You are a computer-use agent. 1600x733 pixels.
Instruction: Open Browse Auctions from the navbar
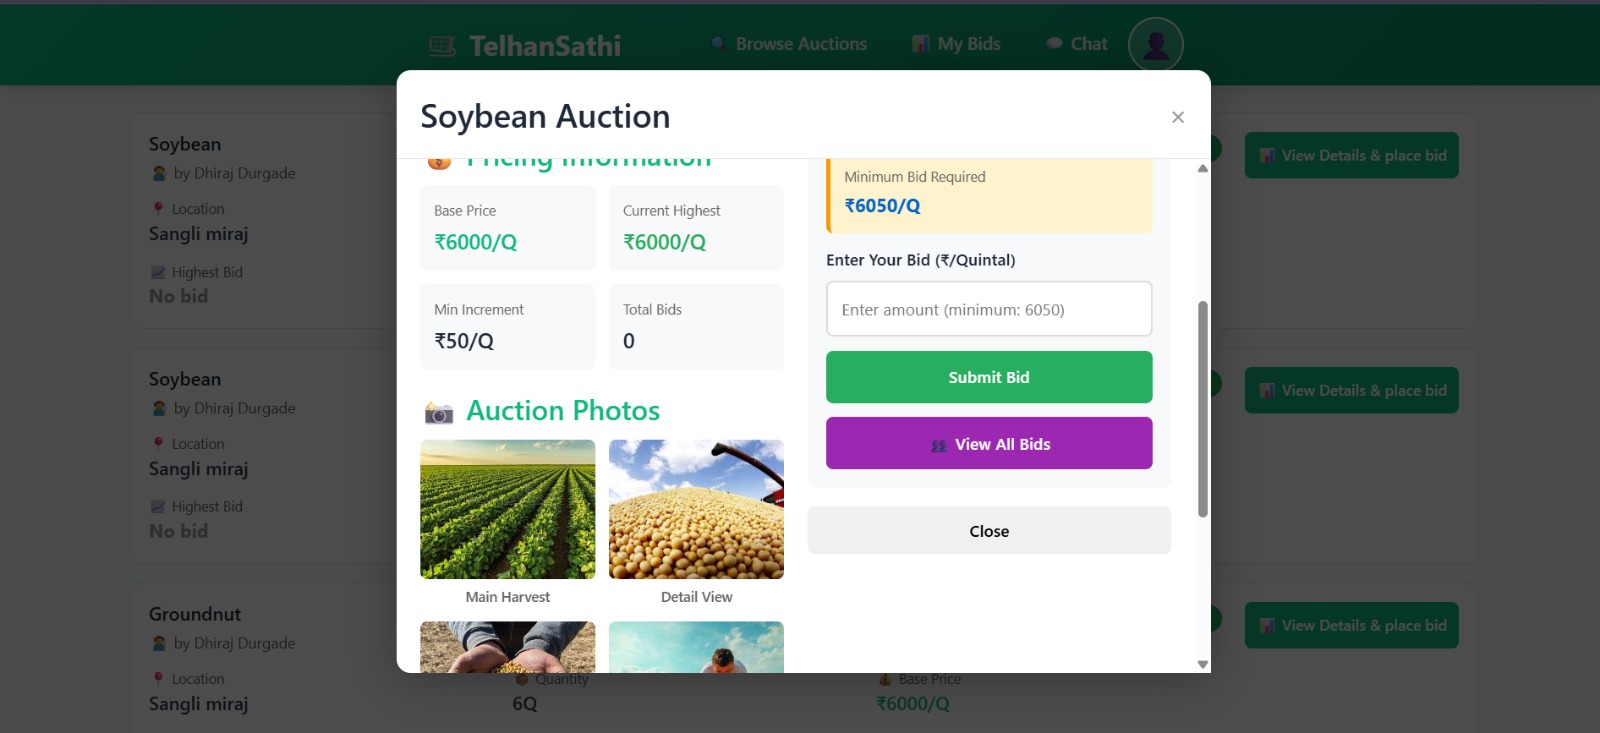[x=789, y=43]
